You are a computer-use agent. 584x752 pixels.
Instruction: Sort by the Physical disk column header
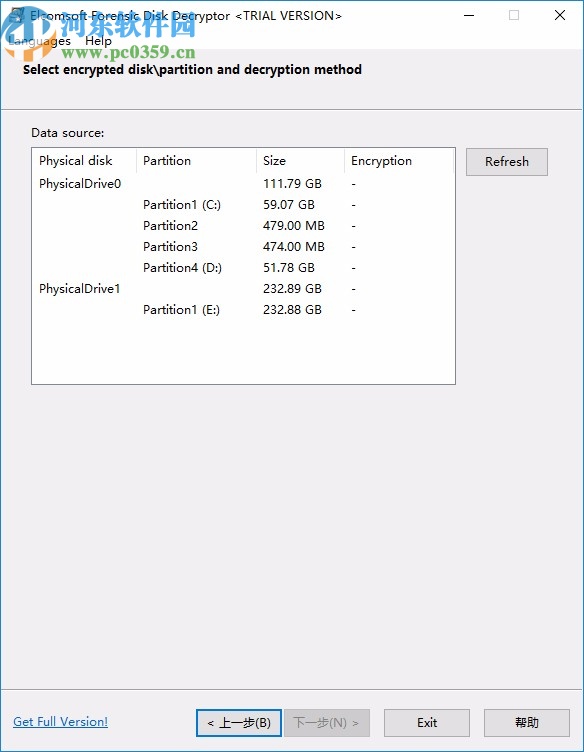pos(84,161)
